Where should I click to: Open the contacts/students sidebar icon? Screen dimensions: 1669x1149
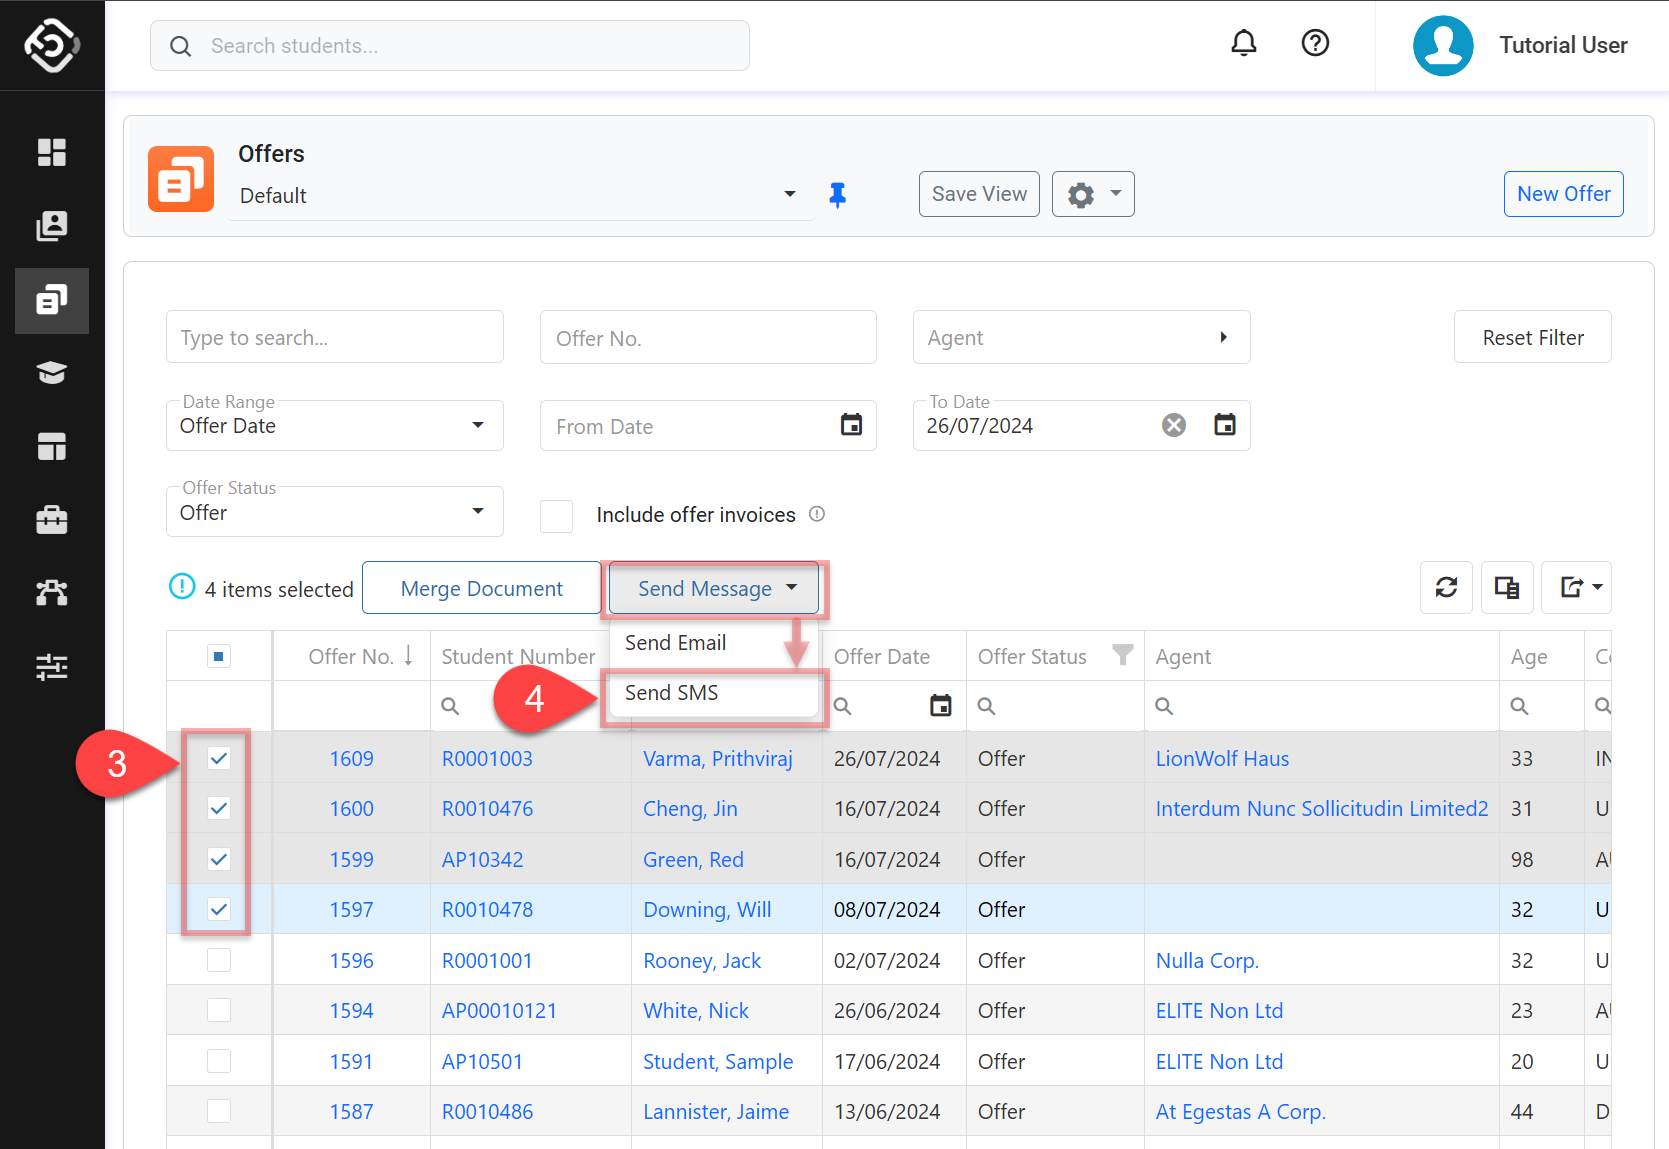(52, 226)
